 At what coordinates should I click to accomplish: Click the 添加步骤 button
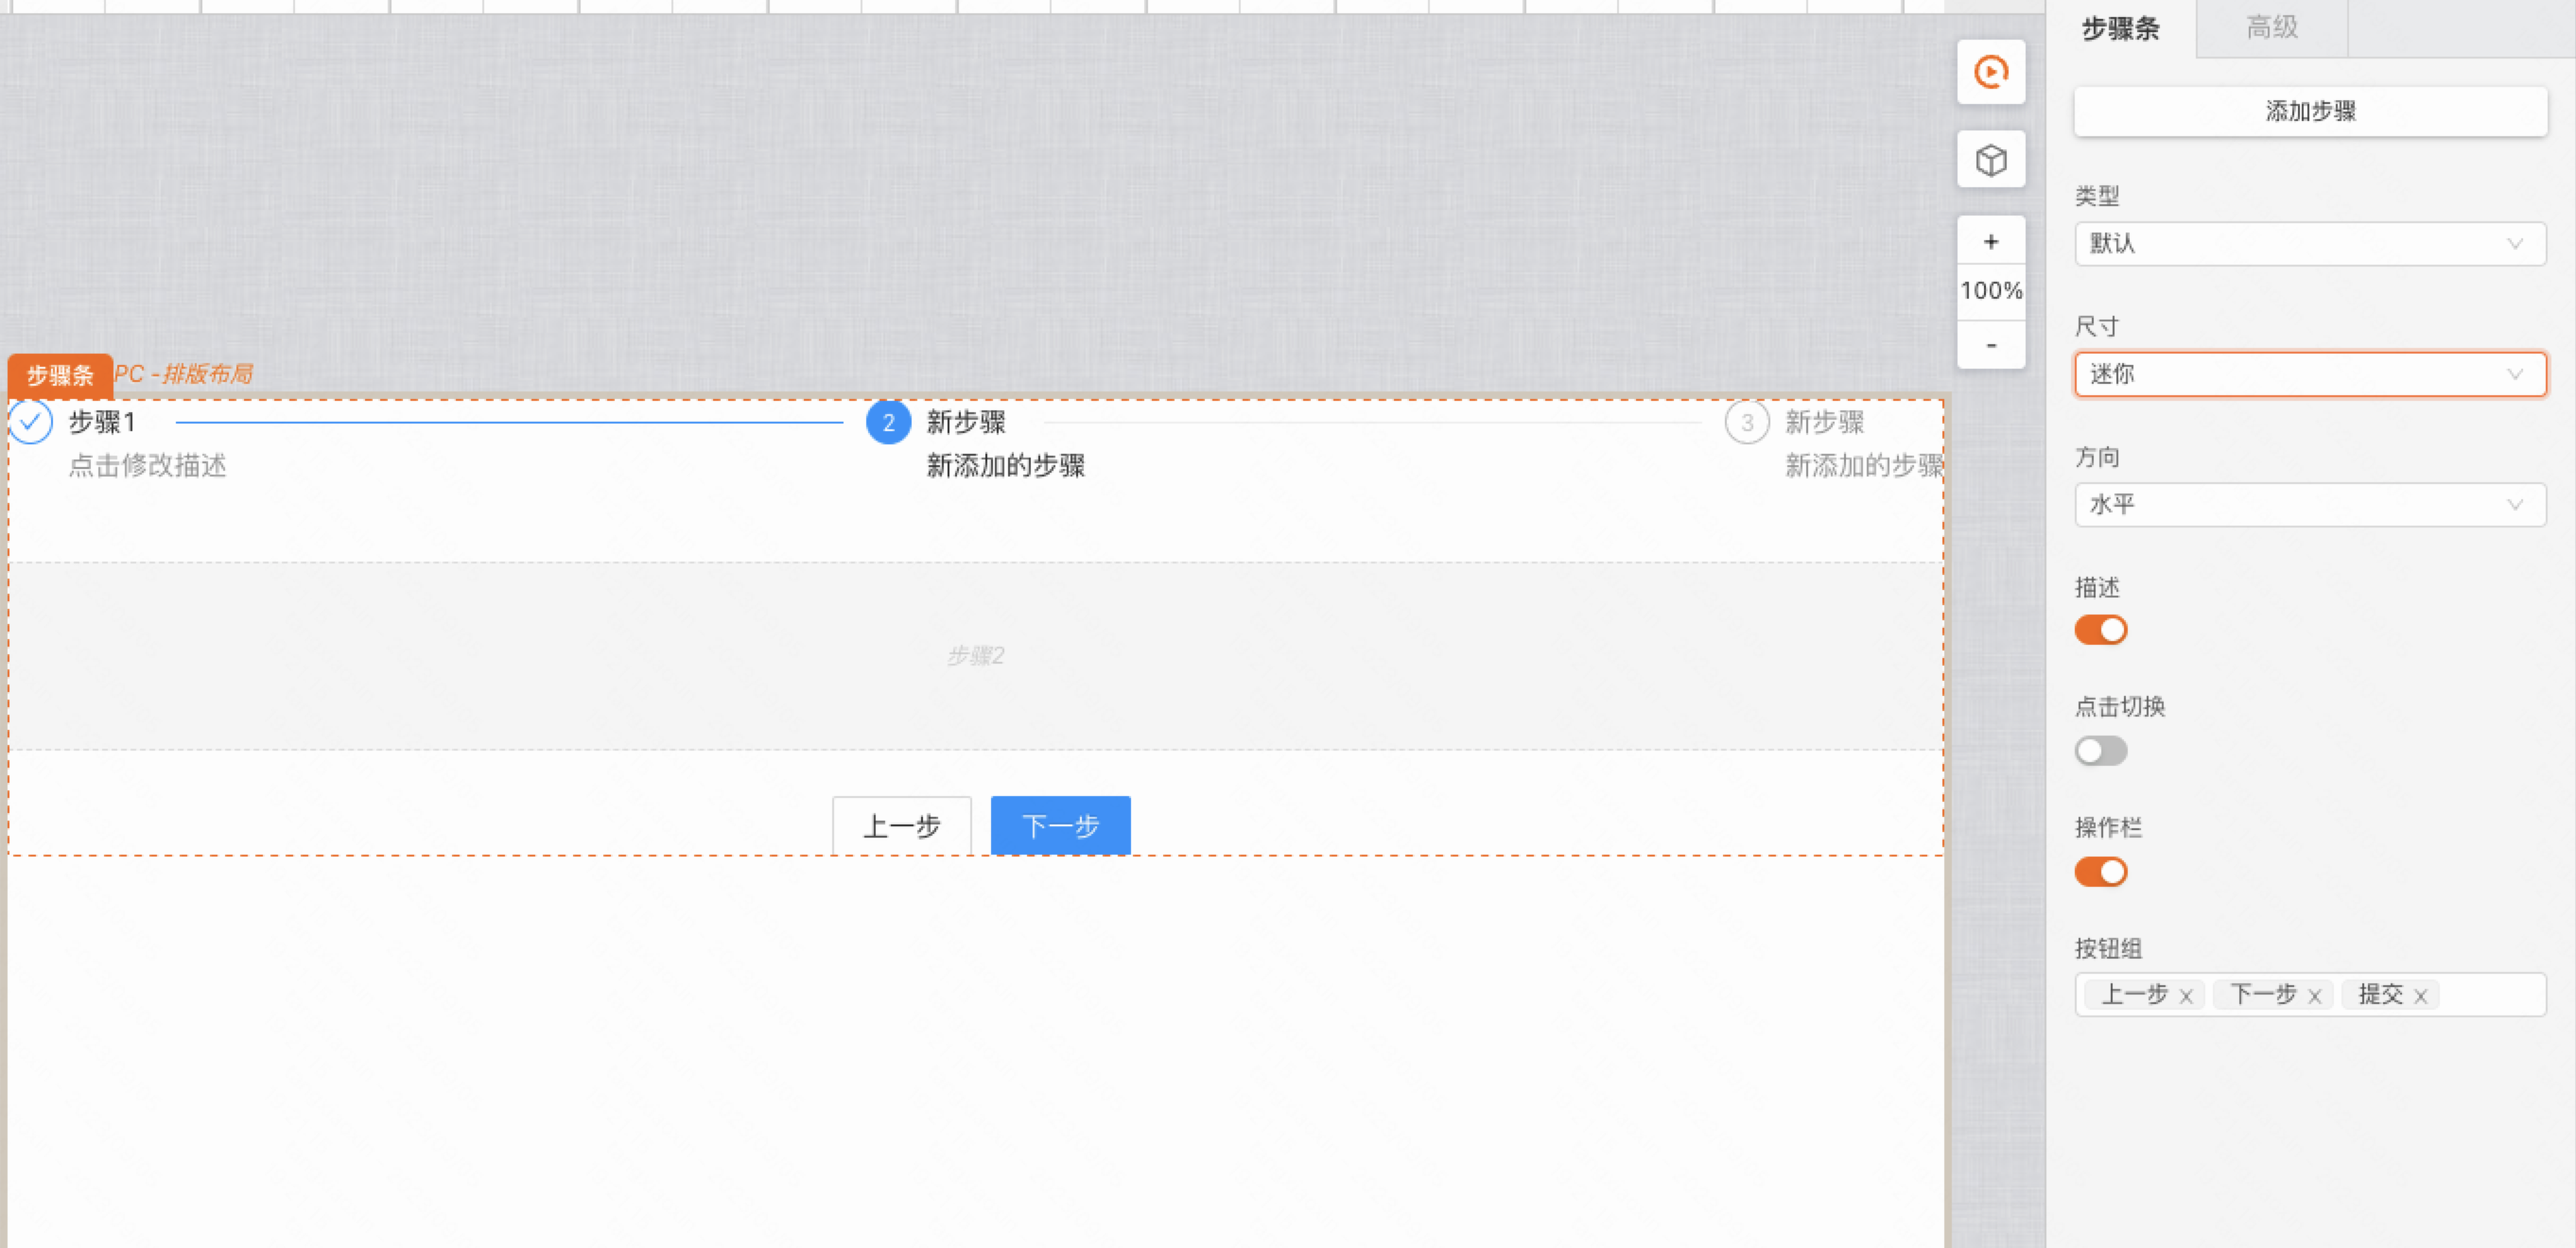click(x=2310, y=111)
